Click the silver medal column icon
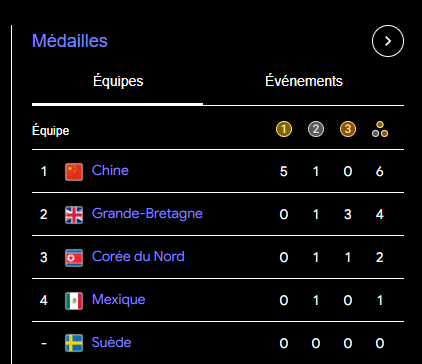Viewport: 422px width, 364px height. (316, 129)
